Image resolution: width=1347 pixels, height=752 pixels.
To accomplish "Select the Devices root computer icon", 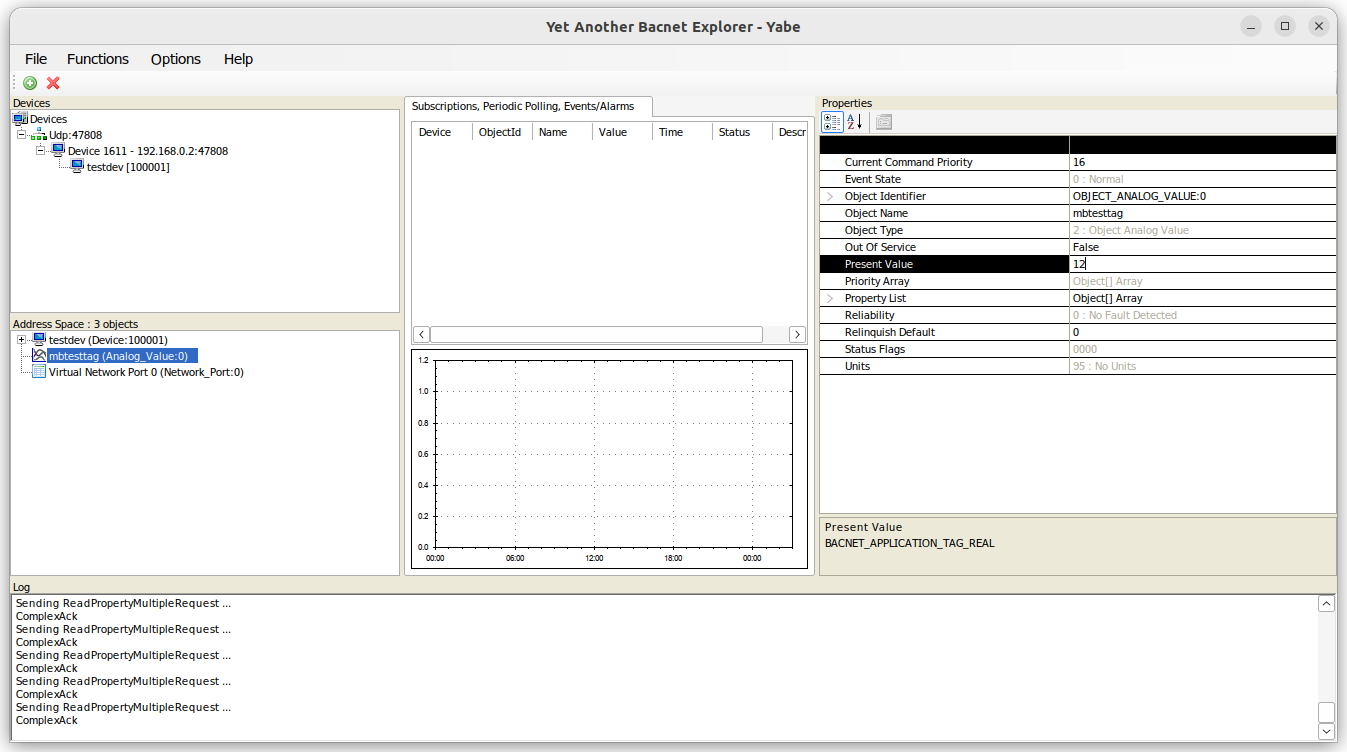I will click(x=20, y=119).
